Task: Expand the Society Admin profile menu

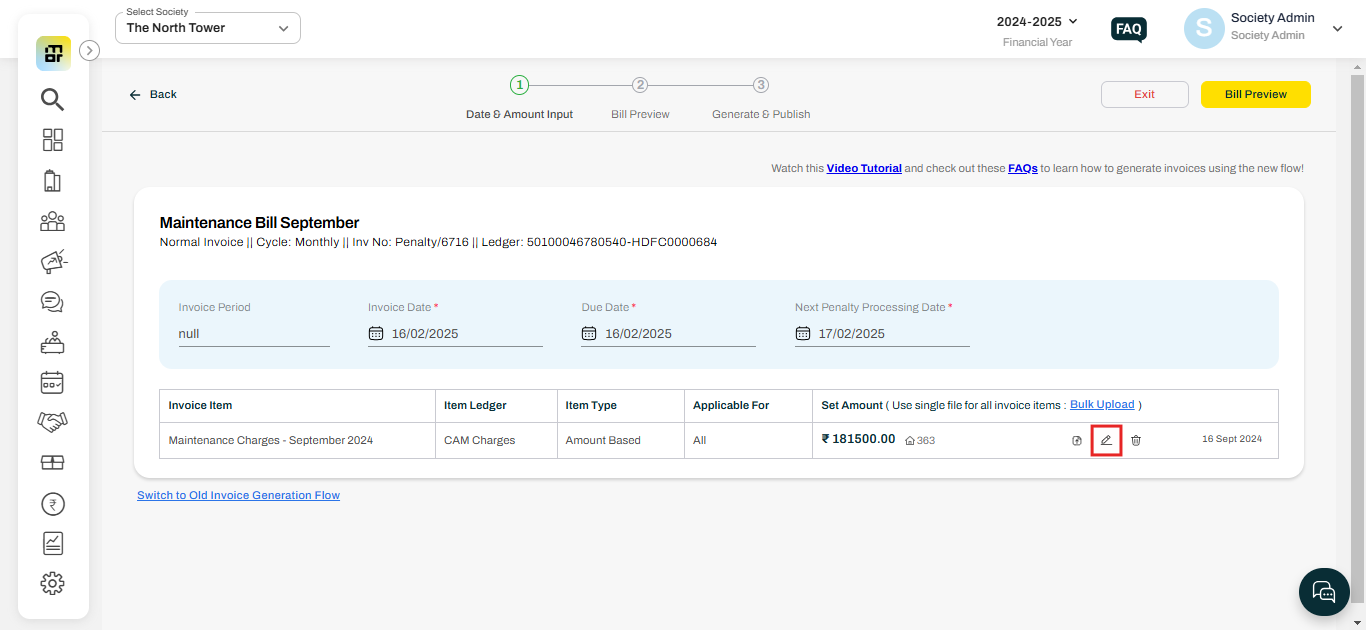Action: pyautogui.click(x=1338, y=28)
